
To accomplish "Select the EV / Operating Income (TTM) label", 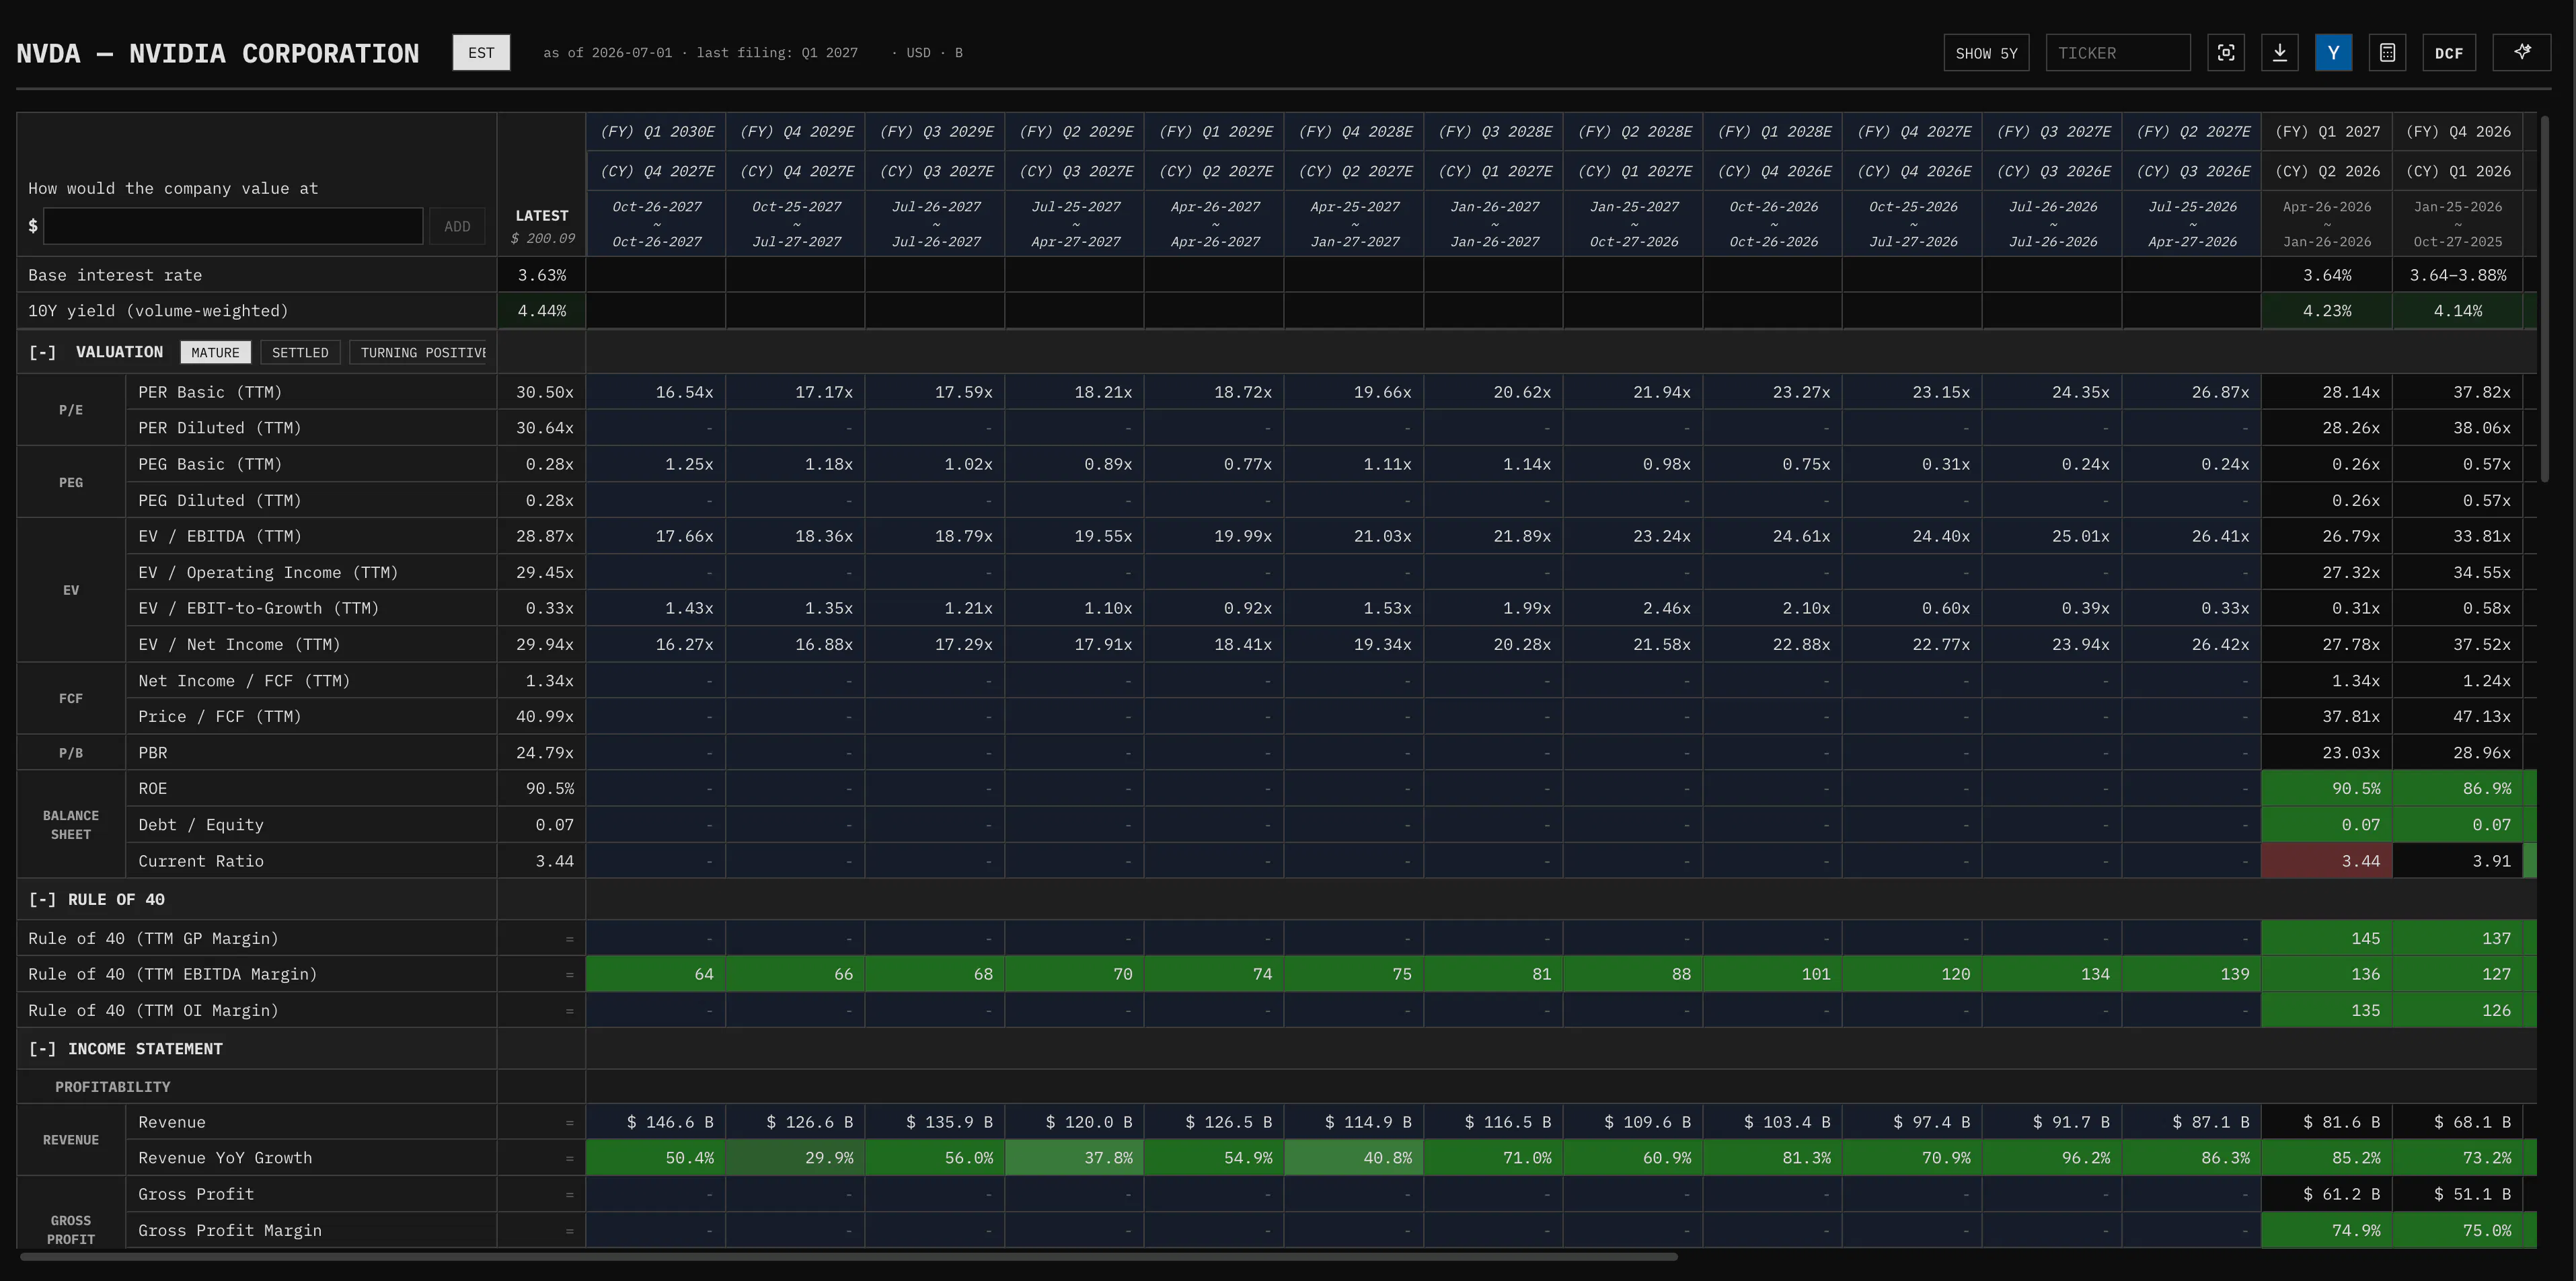I will coord(268,572).
